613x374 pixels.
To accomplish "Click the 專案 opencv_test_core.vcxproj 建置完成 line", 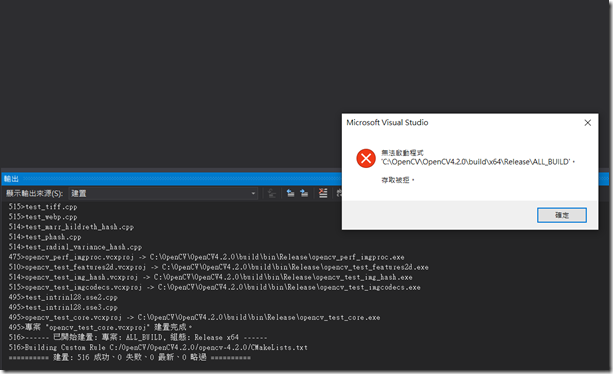I will [x=100, y=327].
